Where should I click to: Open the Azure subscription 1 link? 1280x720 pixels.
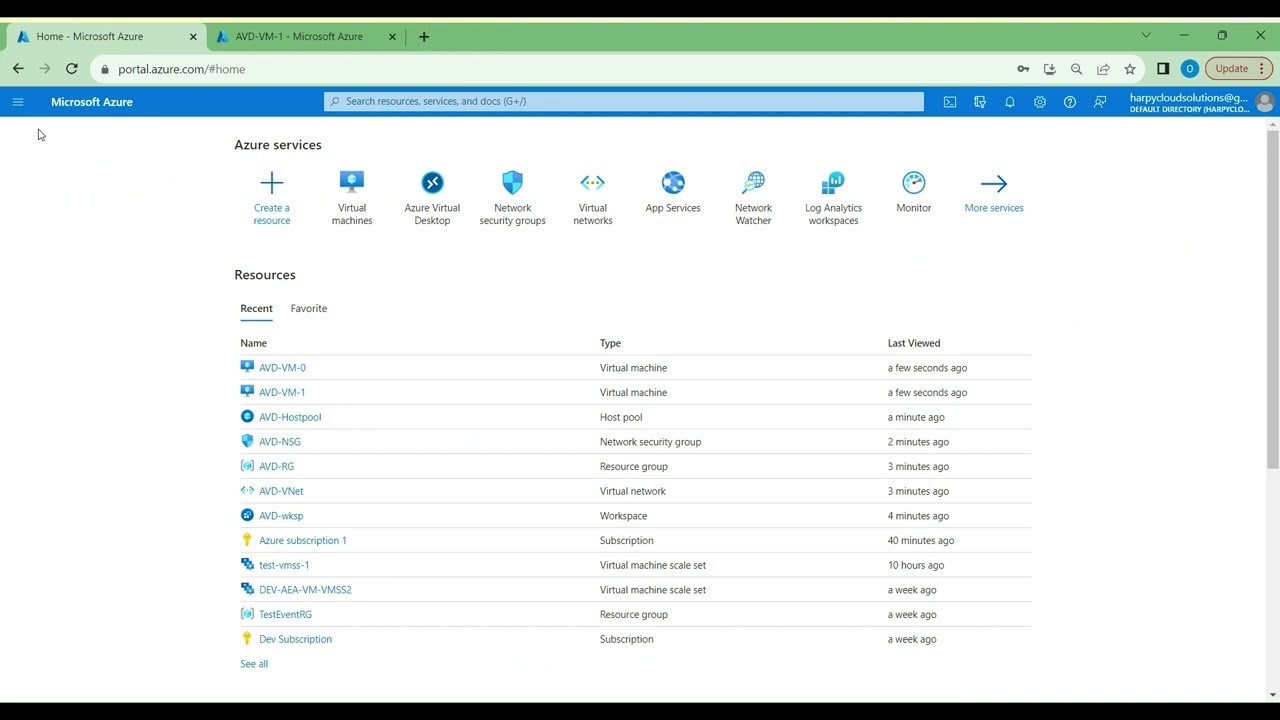[x=303, y=541]
